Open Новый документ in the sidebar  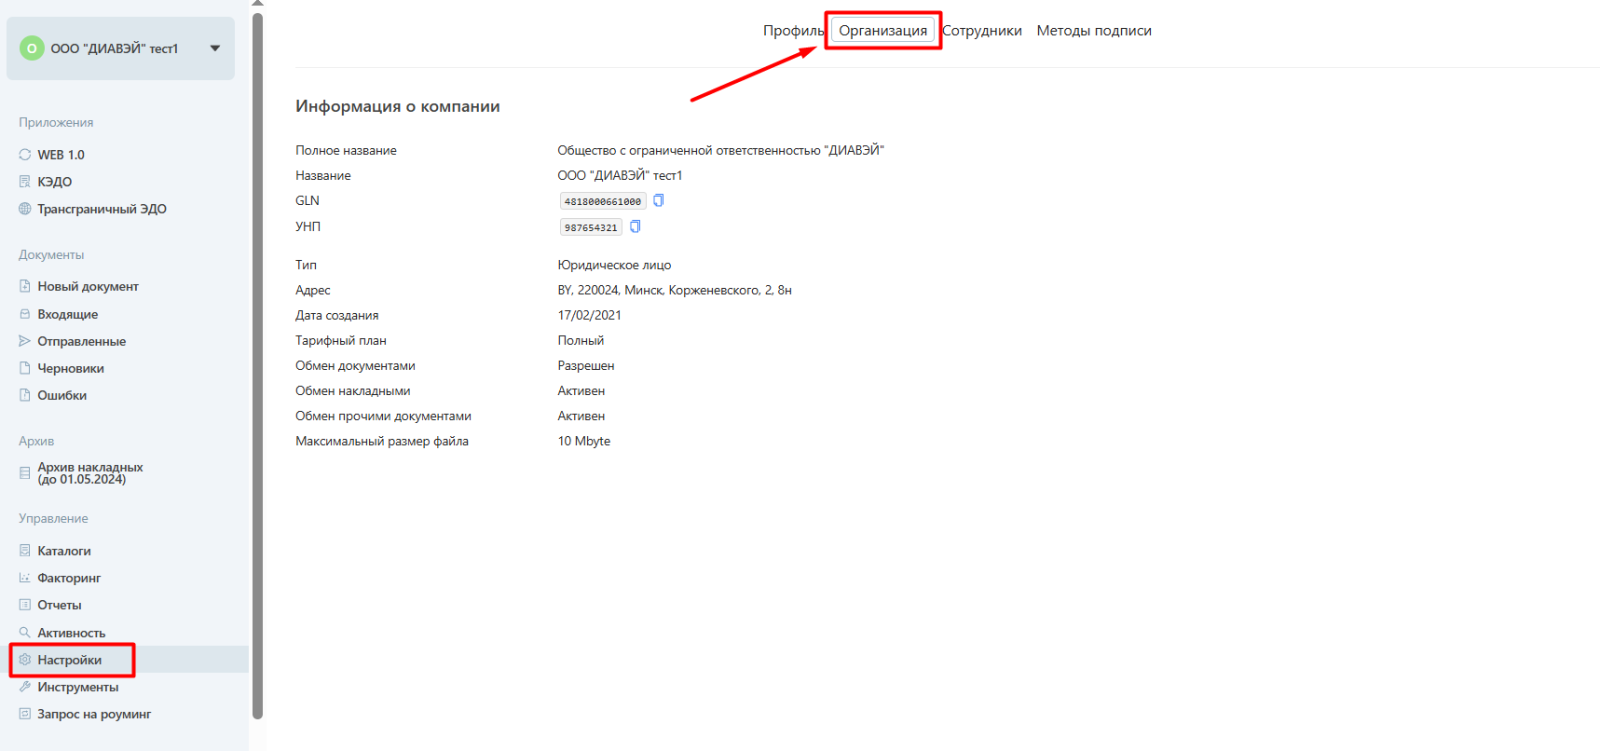88,287
